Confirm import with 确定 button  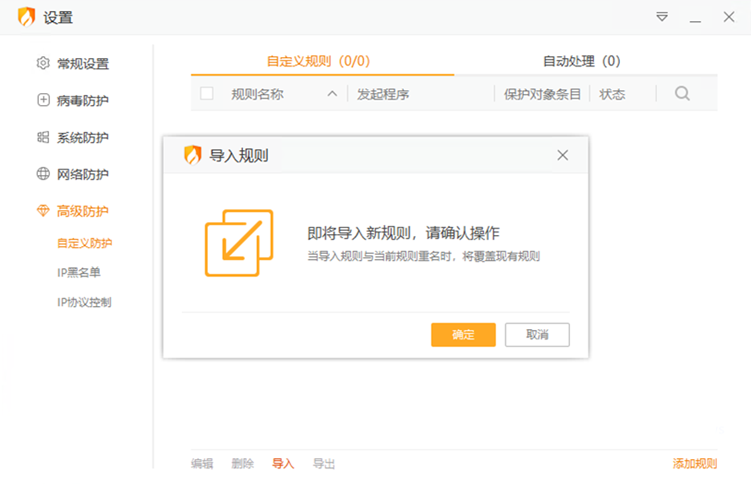463,335
